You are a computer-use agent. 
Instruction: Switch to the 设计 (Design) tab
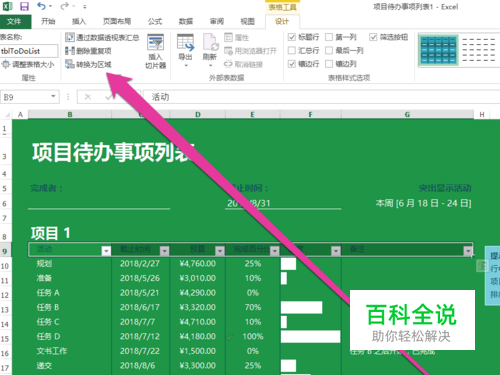(282, 22)
